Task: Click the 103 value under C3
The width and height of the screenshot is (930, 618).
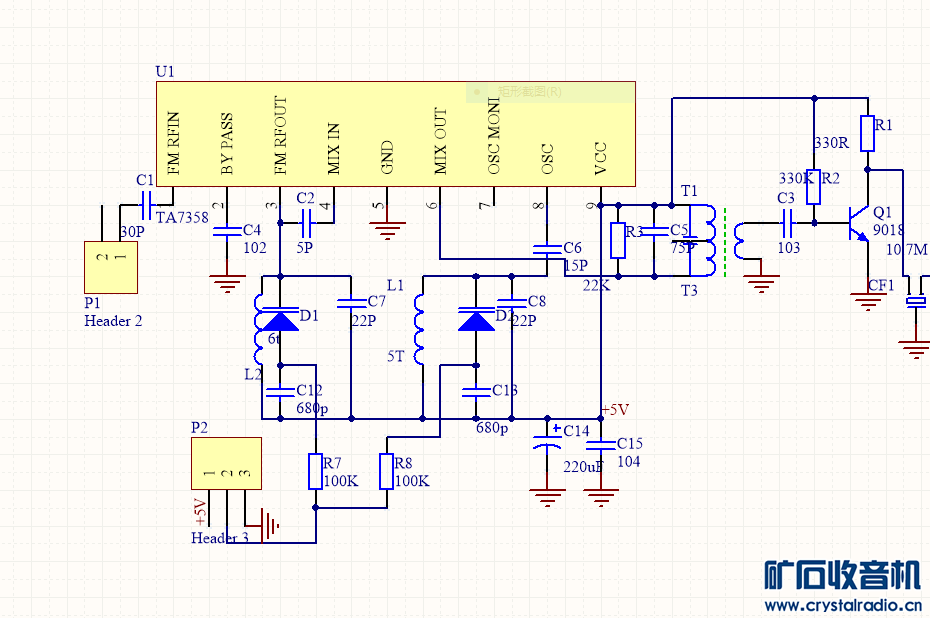Action: point(788,247)
